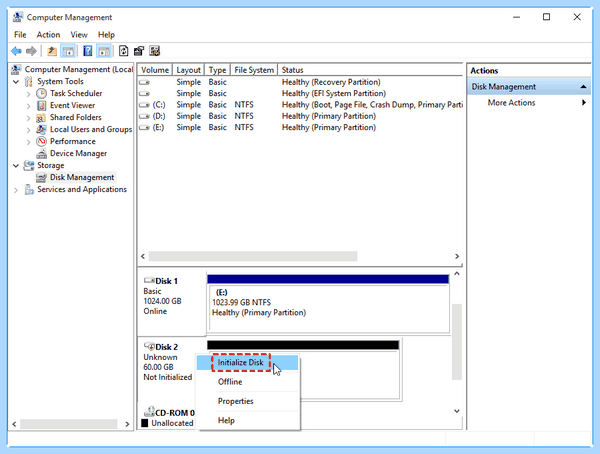Image resolution: width=600 pixels, height=454 pixels.
Task: Click the tree pane scroll right arrow
Action: (127, 424)
